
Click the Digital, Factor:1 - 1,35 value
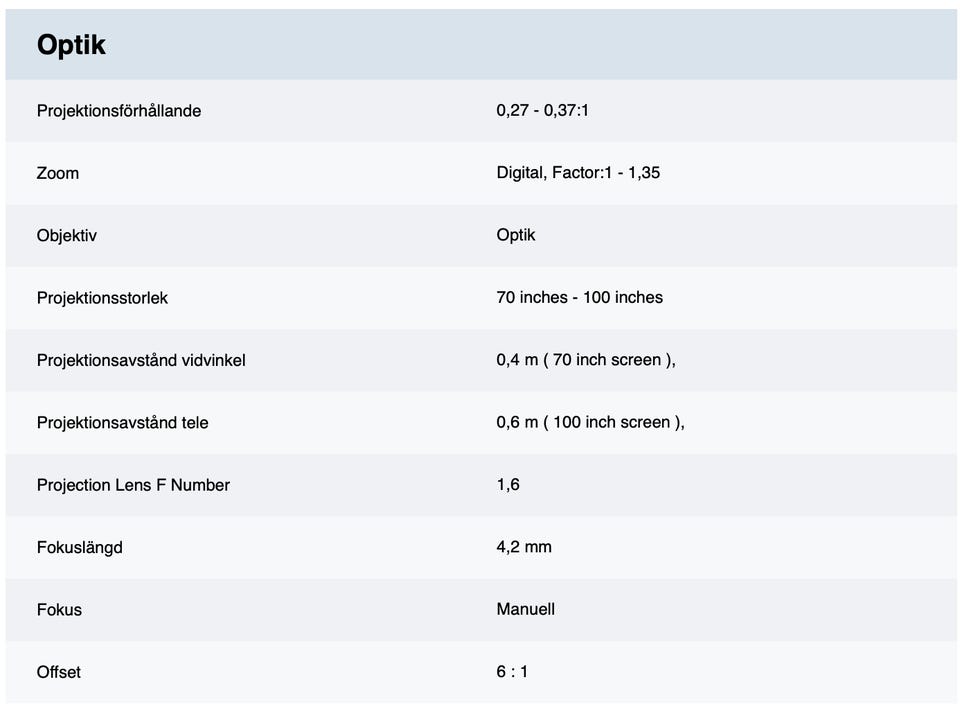pyautogui.click(x=578, y=172)
